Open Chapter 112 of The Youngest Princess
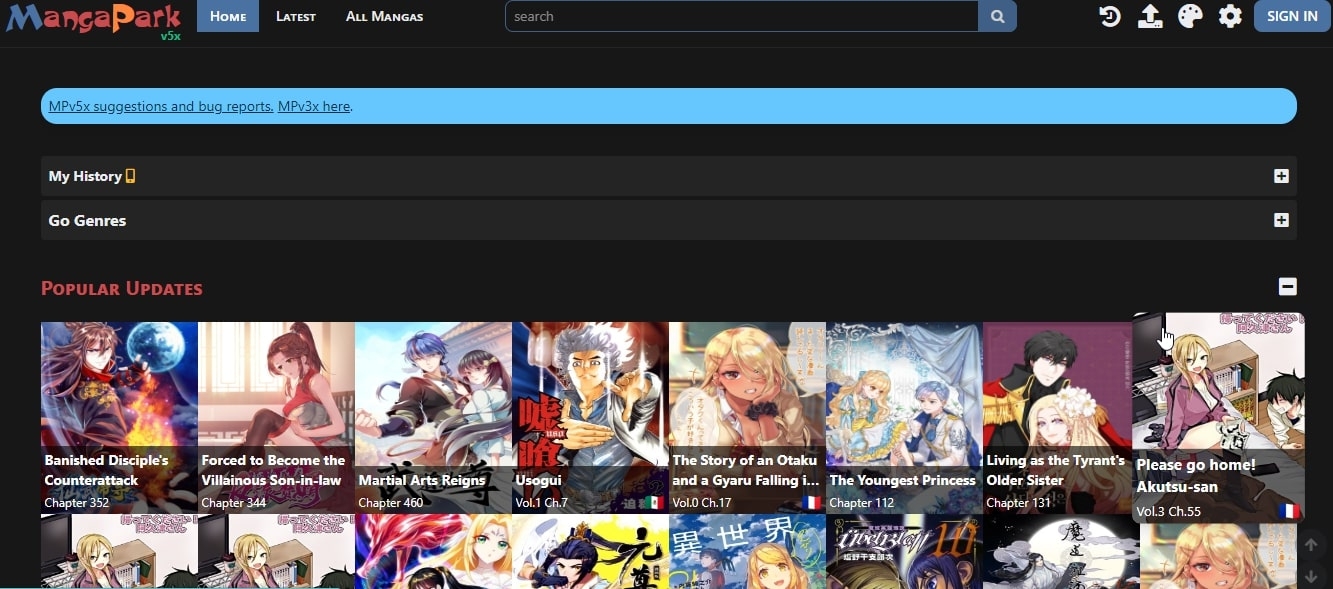This screenshot has width=1333, height=589. (862, 503)
